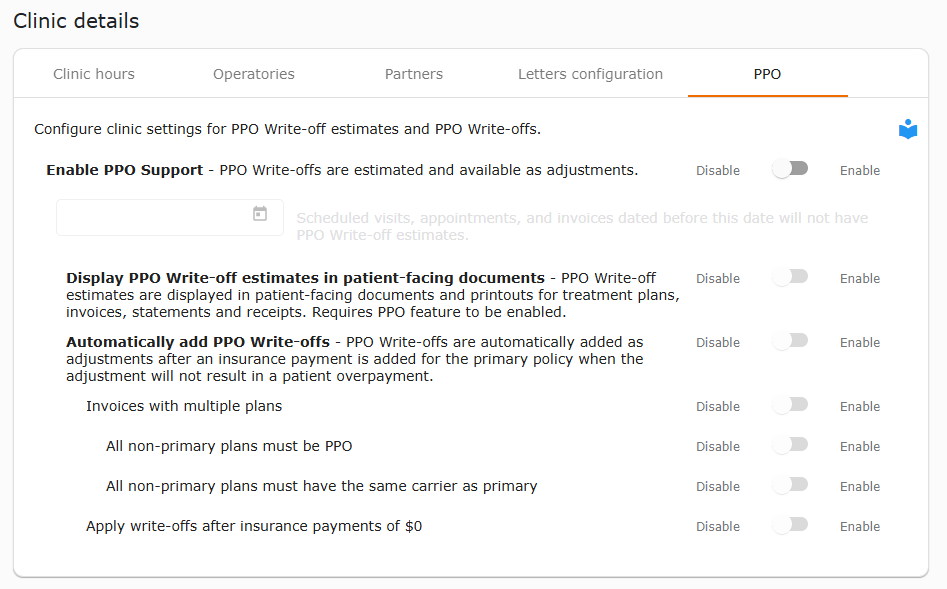
Task: Click Enable label next to PPO Support
Action: tap(859, 171)
